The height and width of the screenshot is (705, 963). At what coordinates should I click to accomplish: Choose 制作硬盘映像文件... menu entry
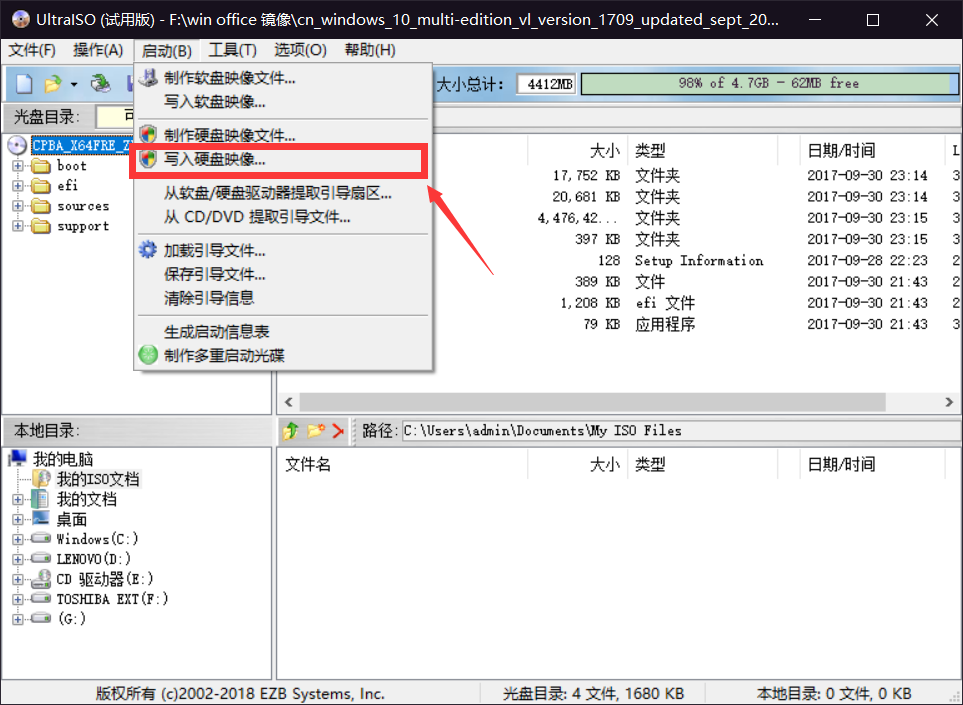[x=283, y=135]
